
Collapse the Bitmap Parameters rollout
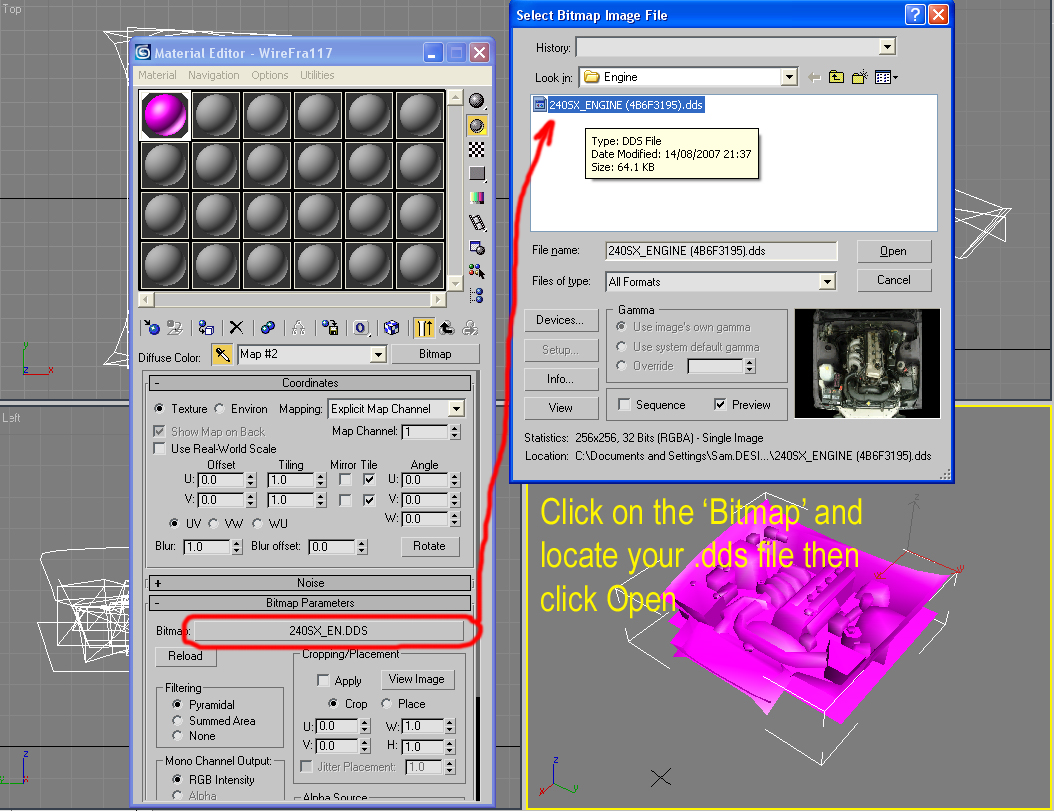coord(310,603)
